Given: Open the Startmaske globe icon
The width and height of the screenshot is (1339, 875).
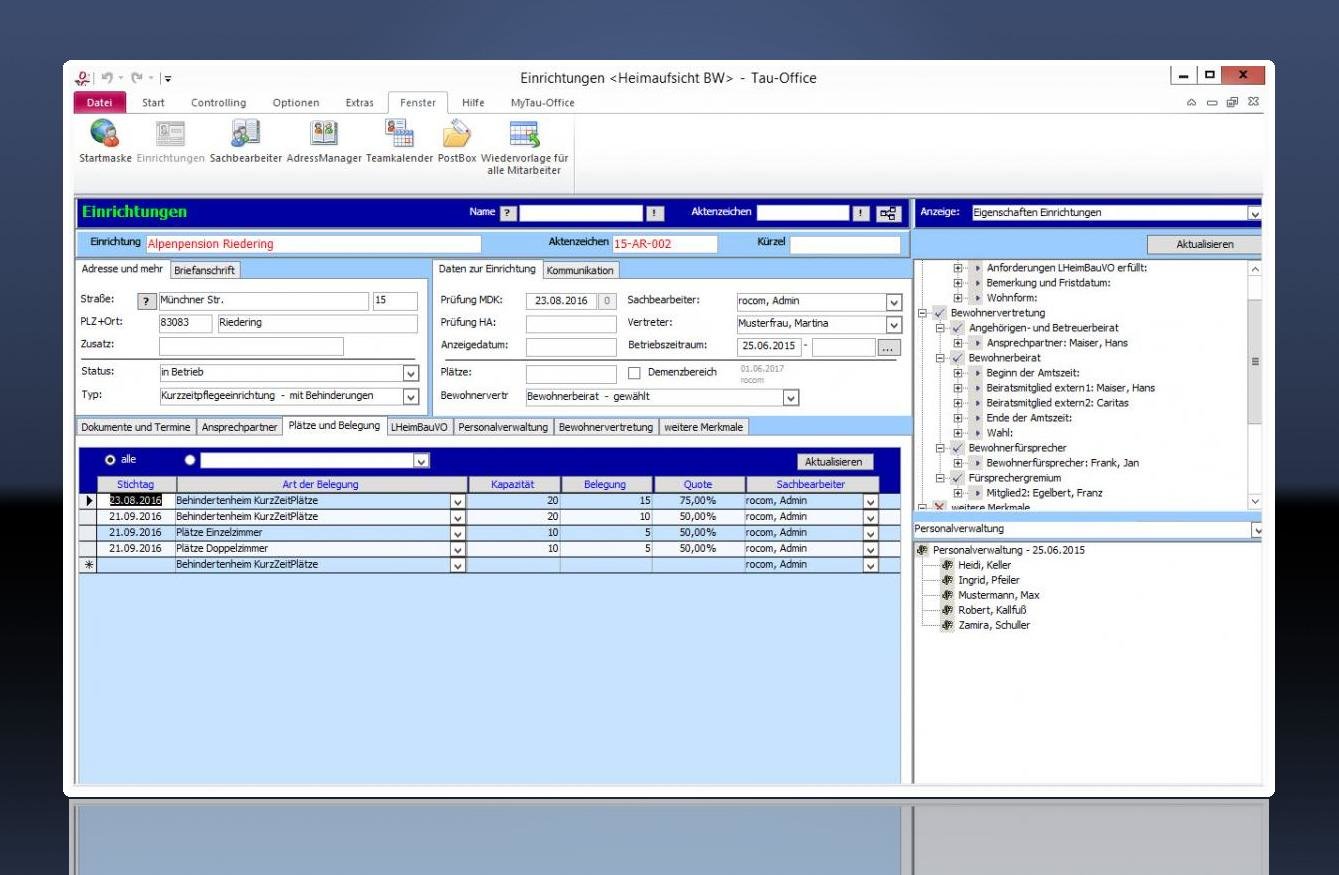Looking at the screenshot, I should coord(104,133).
